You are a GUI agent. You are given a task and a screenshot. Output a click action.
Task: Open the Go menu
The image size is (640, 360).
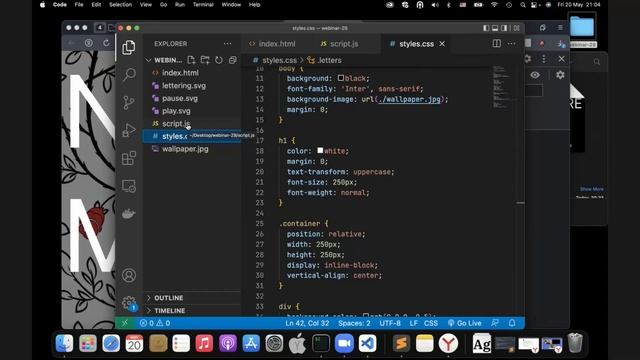point(163,5)
